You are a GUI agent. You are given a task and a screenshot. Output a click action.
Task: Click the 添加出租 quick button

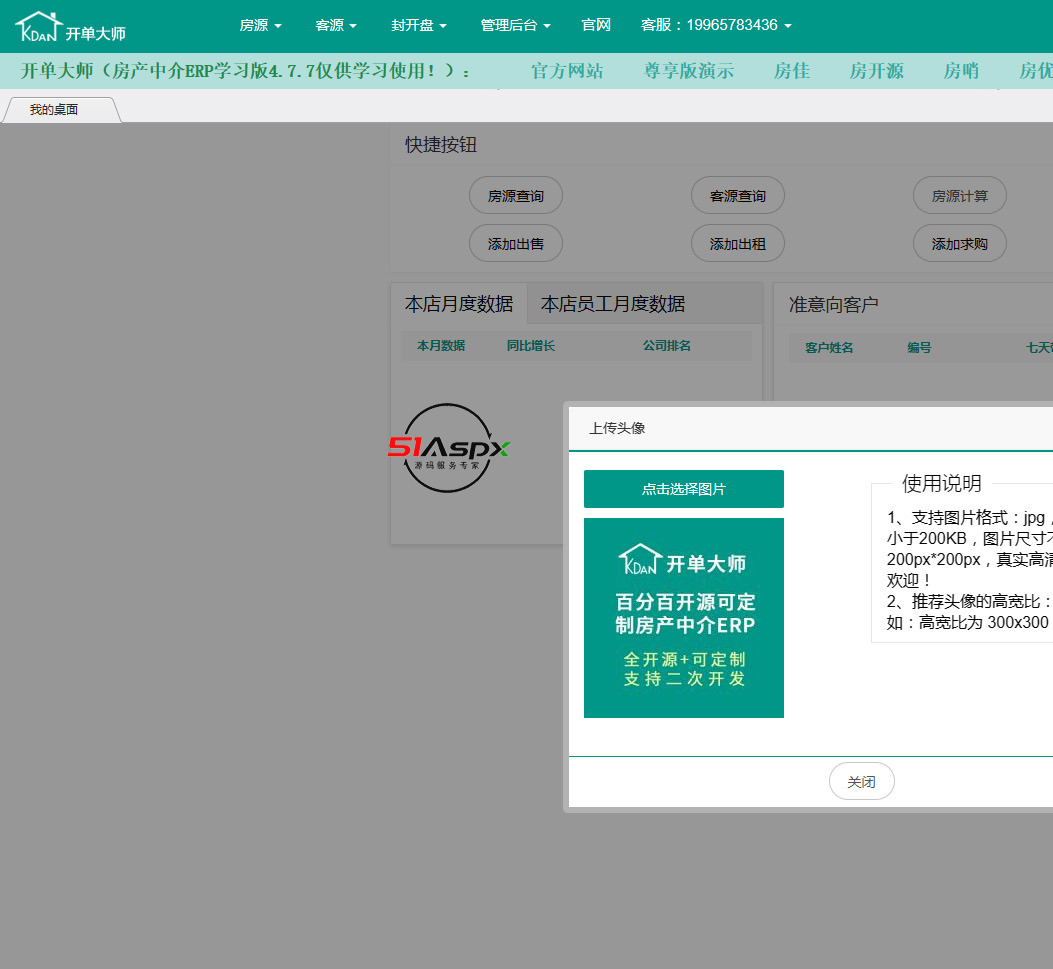click(x=737, y=243)
